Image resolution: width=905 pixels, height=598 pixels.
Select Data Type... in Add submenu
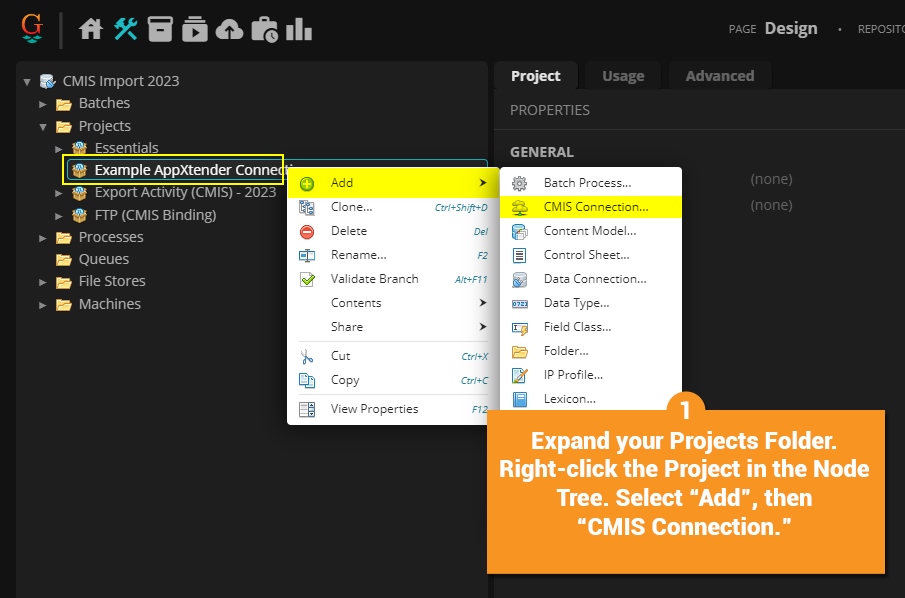pos(591,302)
